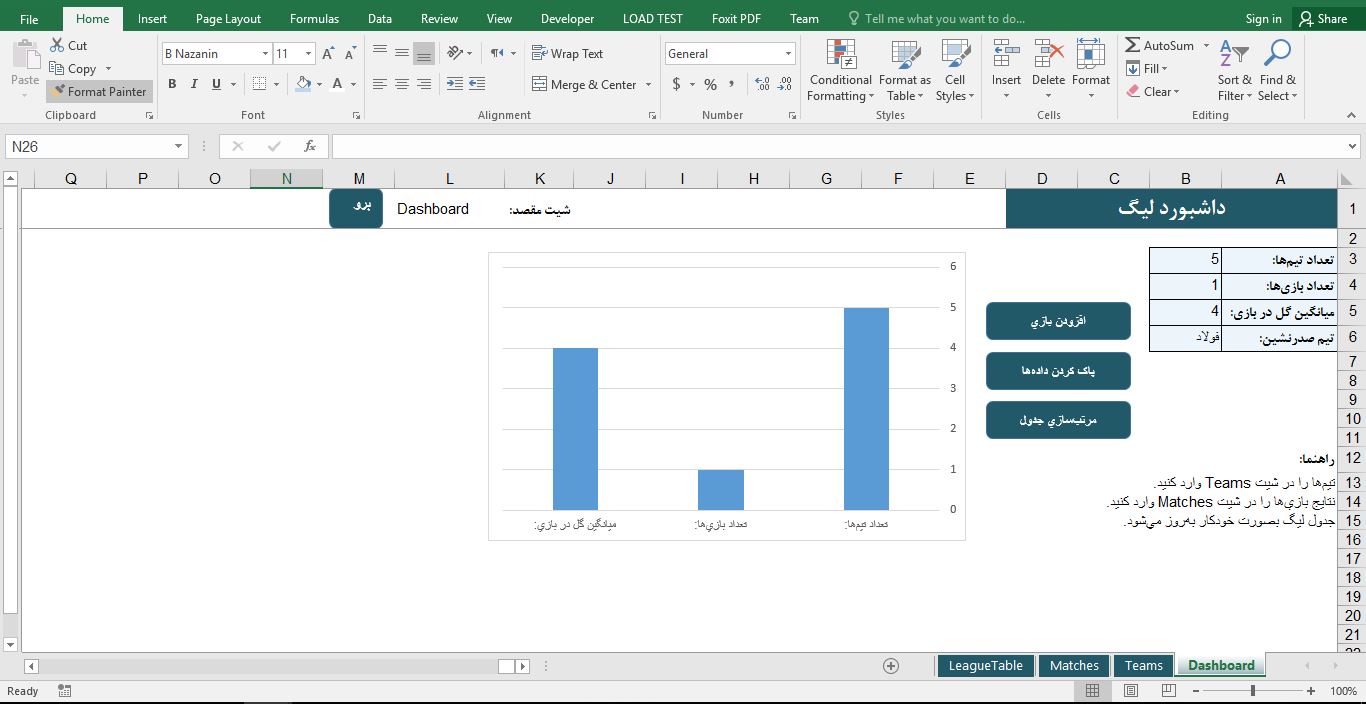The width and height of the screenshot is (1366, 704).
Task: Apply Align Right to the cell
Action: coord(424,84)
